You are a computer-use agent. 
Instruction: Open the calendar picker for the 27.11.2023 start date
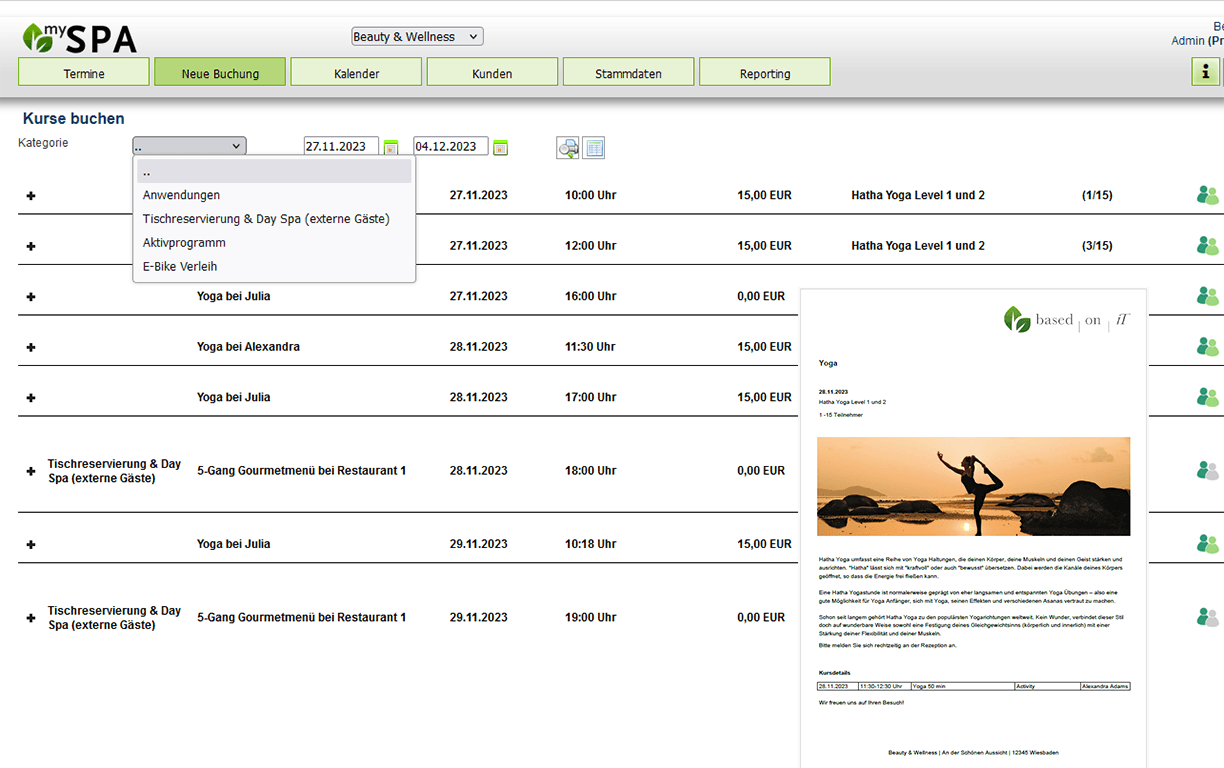tap(391, 146)
